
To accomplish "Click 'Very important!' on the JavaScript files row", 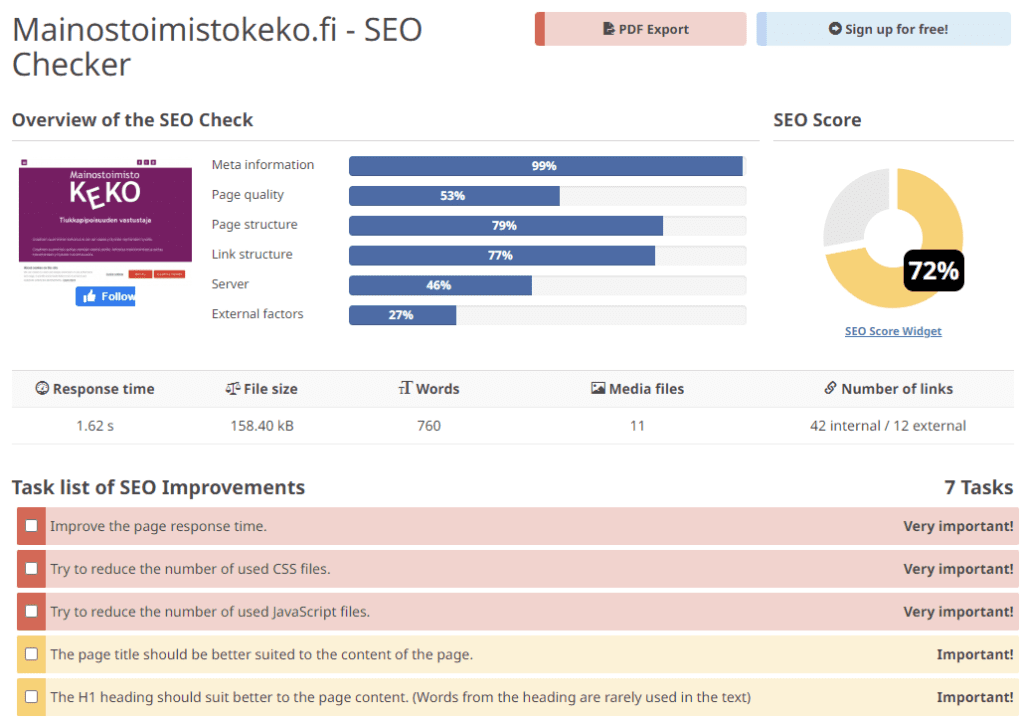I will click(x=958, y=612).
